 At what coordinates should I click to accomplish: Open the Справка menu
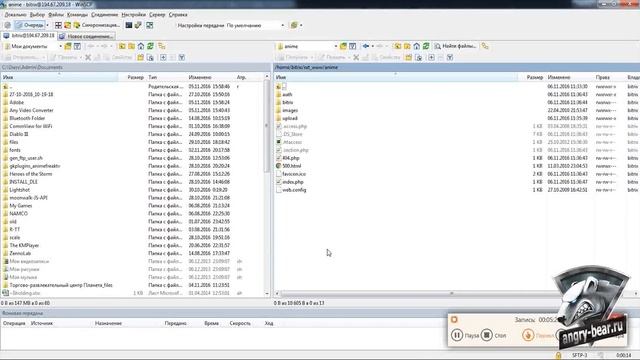point(178,15)
